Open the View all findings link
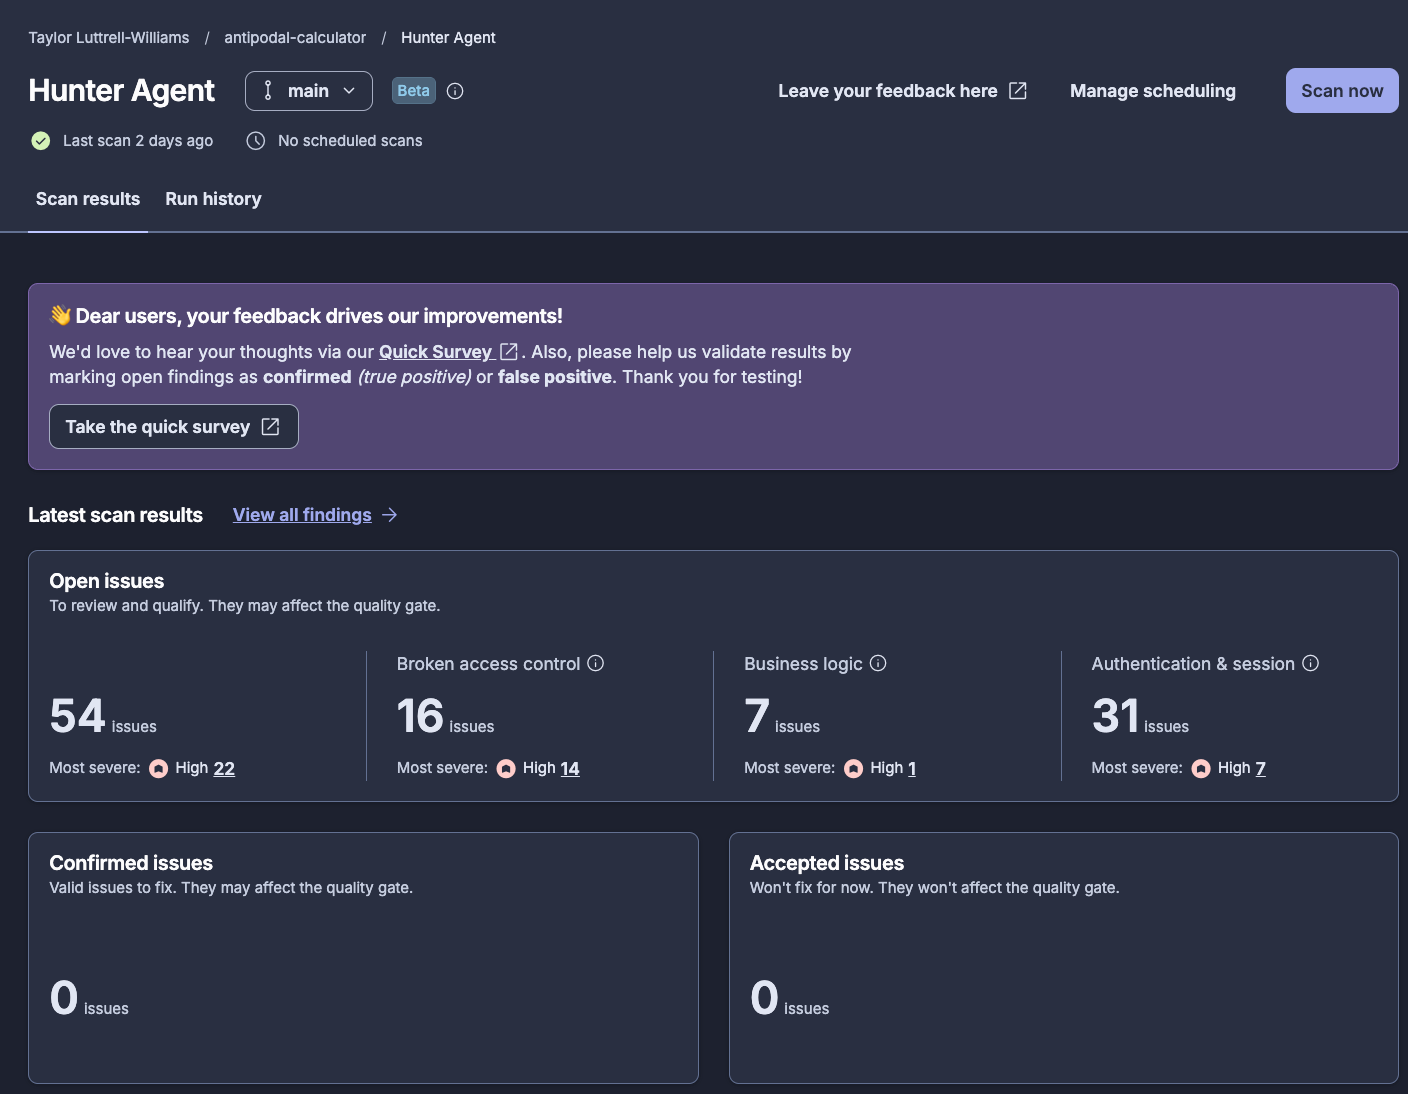This screenshot has height=1094, width=1408. (302, 515)
